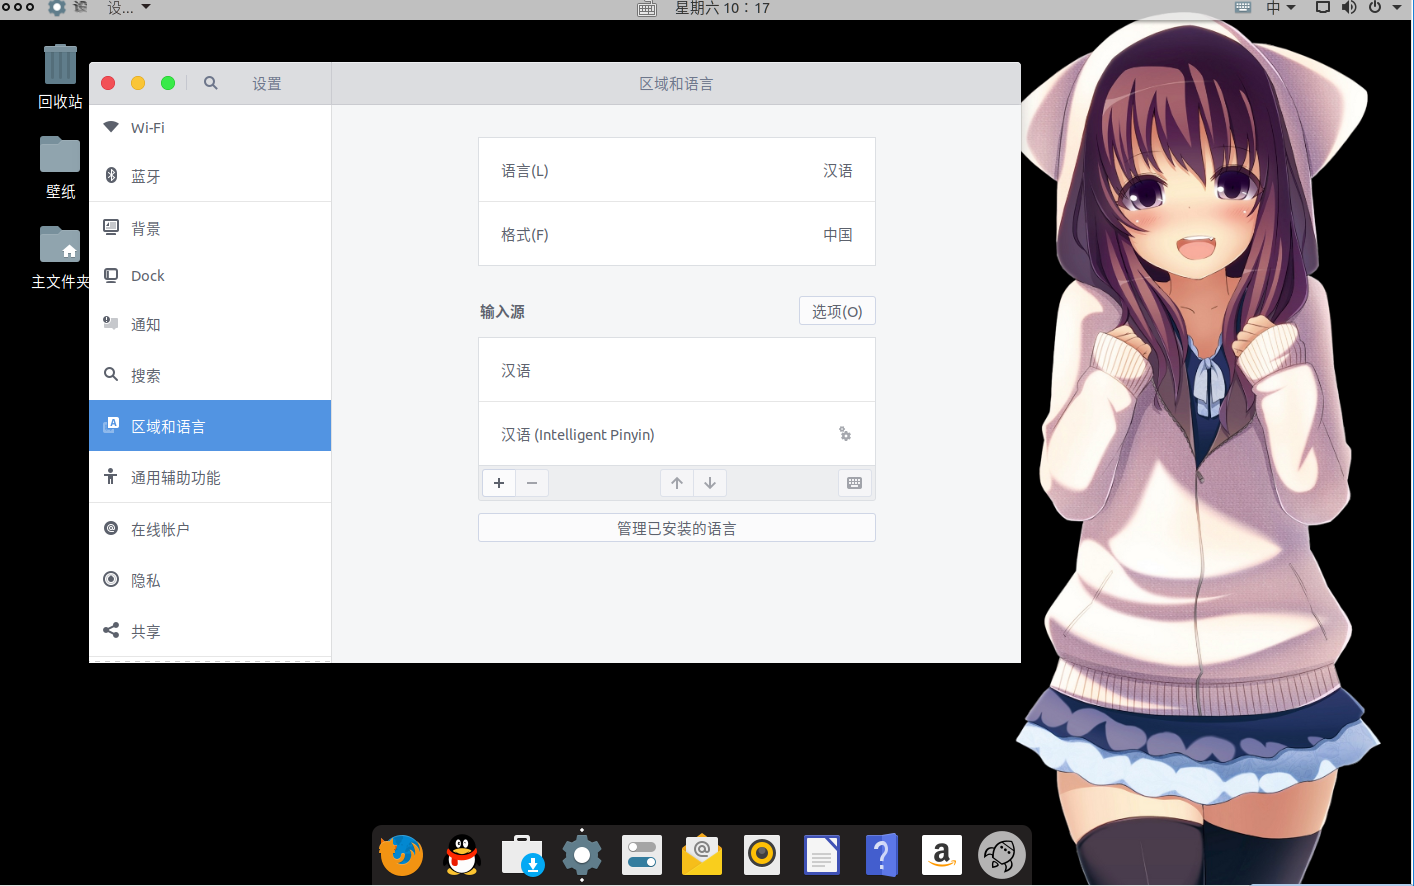
Task: Open the Dock settings panel
Action: coord(210,276)
